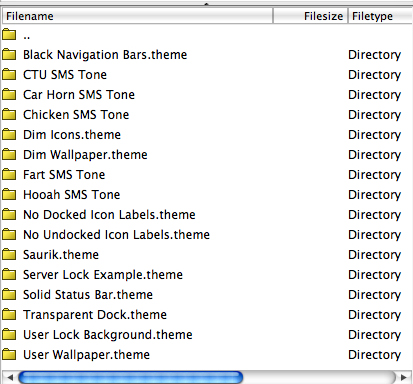The height and width of the screenshot is (384, 413).
Task: Click the Car Horn SMS Tone folder icon
Action: 9,94
